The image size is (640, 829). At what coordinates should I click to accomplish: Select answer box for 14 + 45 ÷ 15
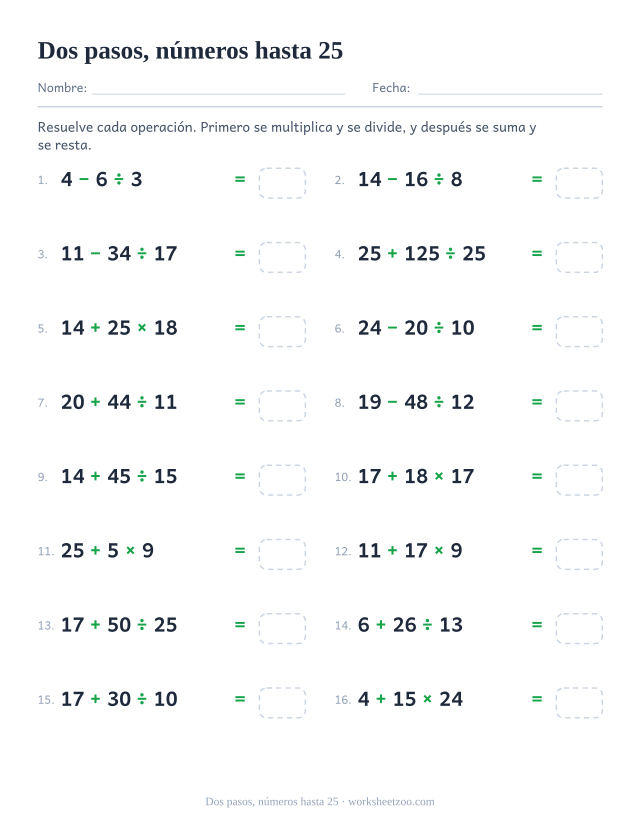[x=282, y=480]
